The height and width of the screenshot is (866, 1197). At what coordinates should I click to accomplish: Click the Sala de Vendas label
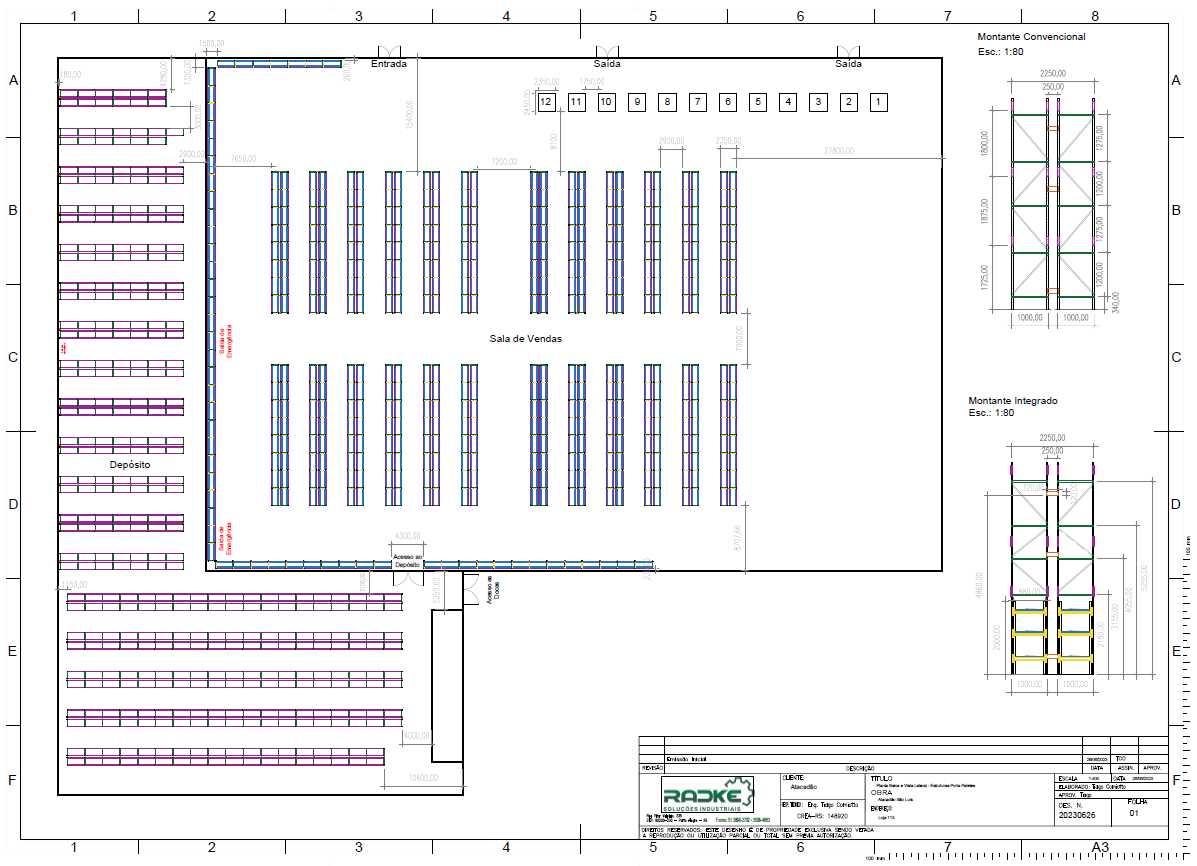pyautogui.click(x=525, y=339)
